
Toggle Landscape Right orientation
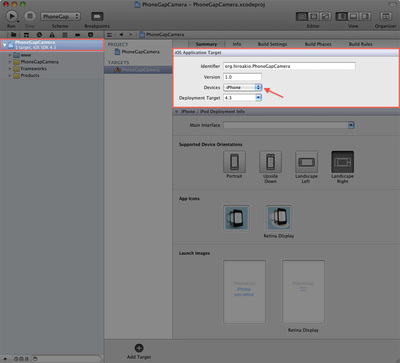pos(342,162)
